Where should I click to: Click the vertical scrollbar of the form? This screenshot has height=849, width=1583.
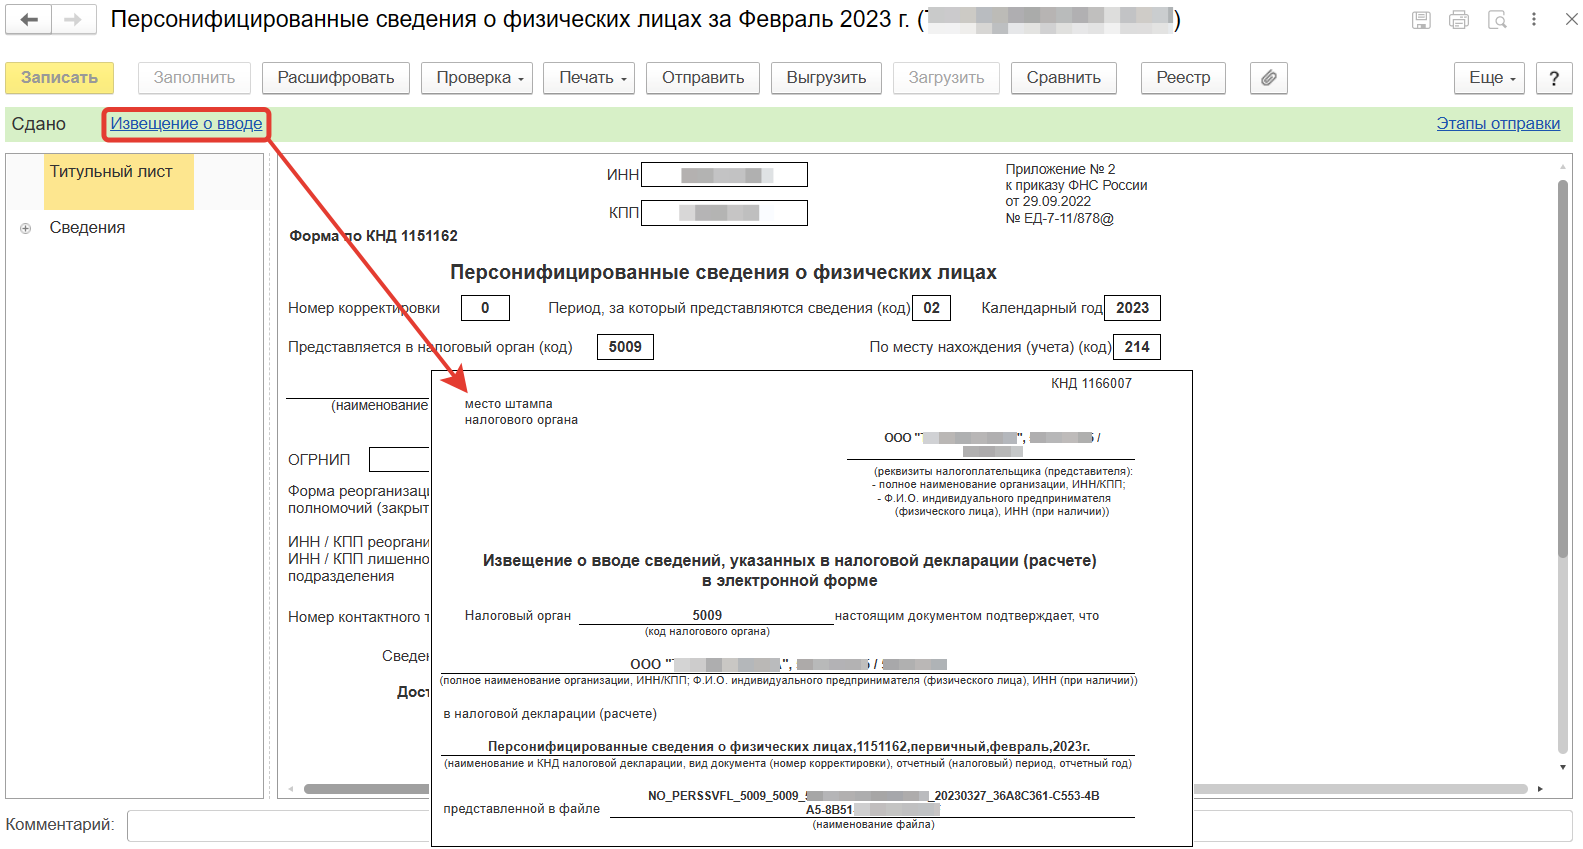pyautogui.click(x=1563, y=370)
